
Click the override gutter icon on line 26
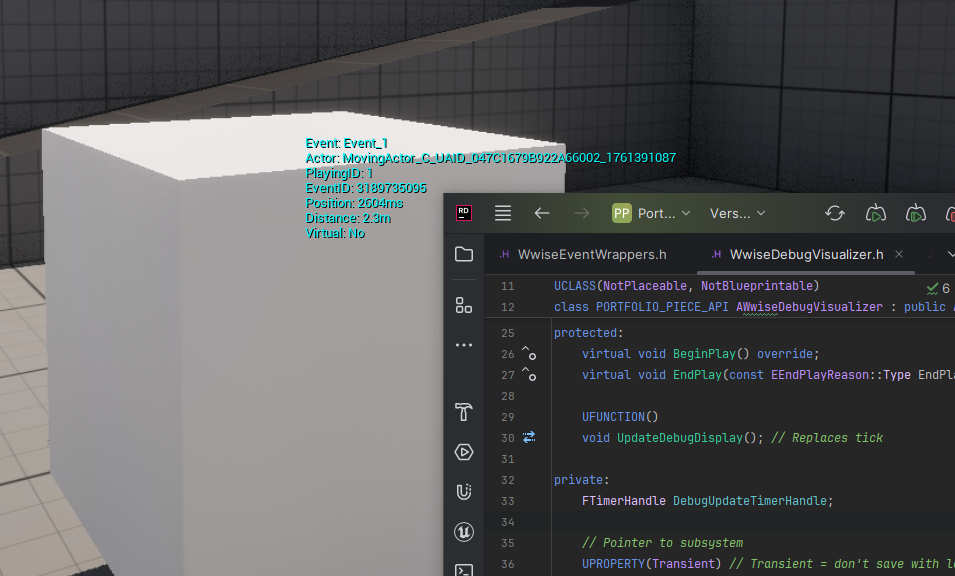[x=529, y=353]
